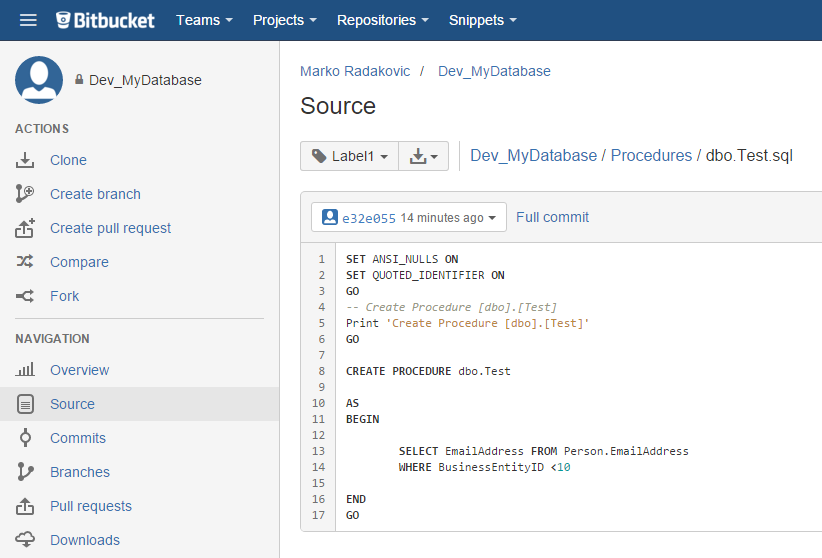Click the Fork icon in sidebar

[x=26, y=296]
